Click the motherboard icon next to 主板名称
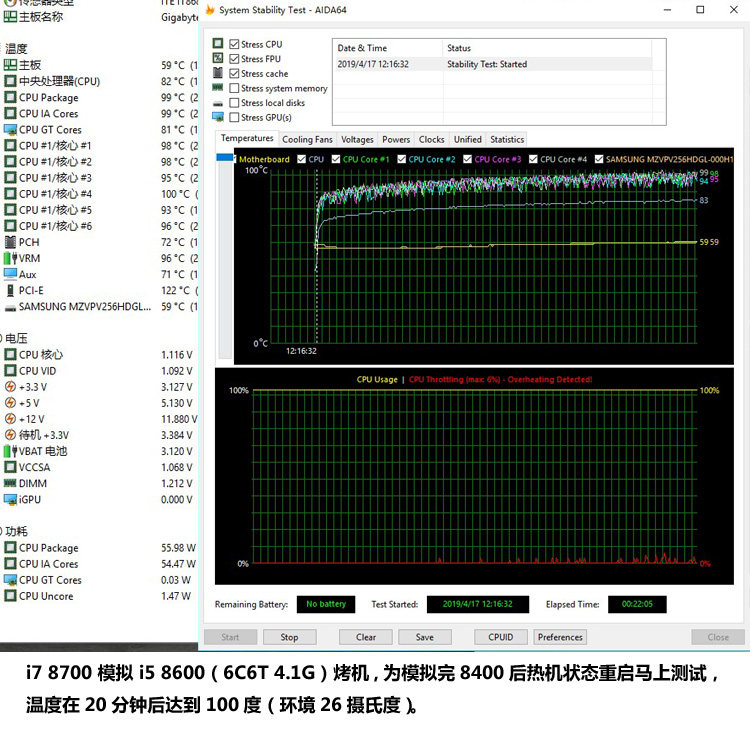 [x=10, y=17]
